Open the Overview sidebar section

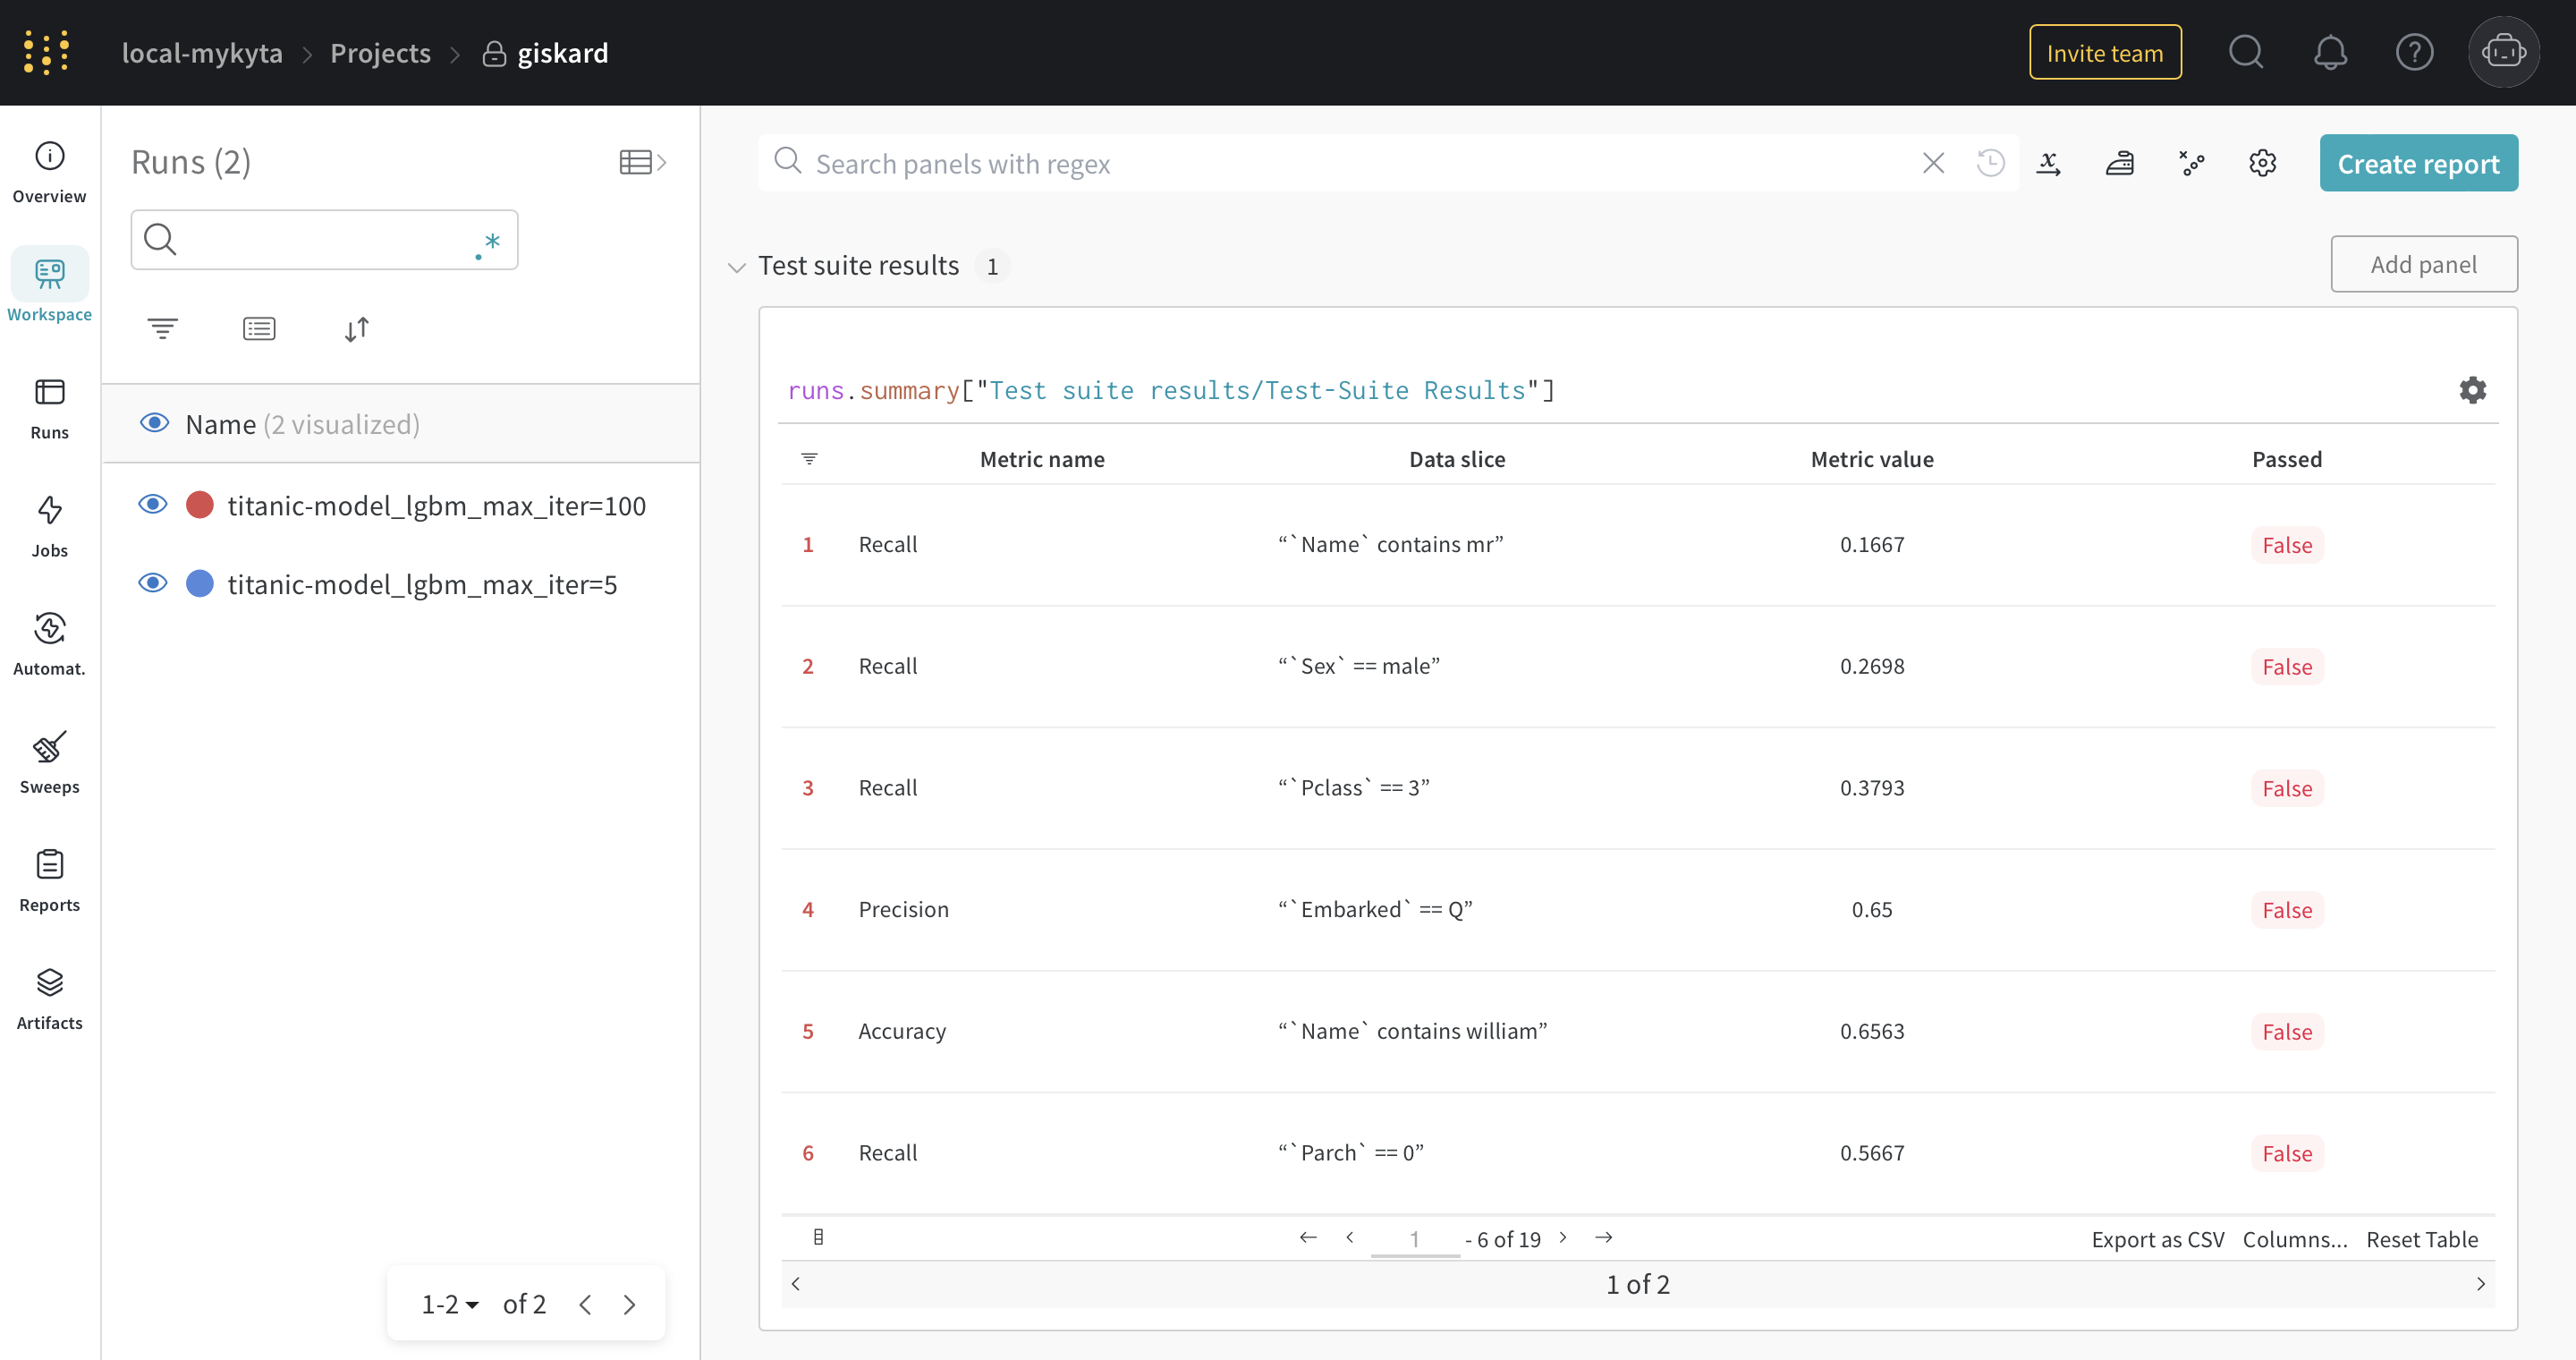point(49,172)
